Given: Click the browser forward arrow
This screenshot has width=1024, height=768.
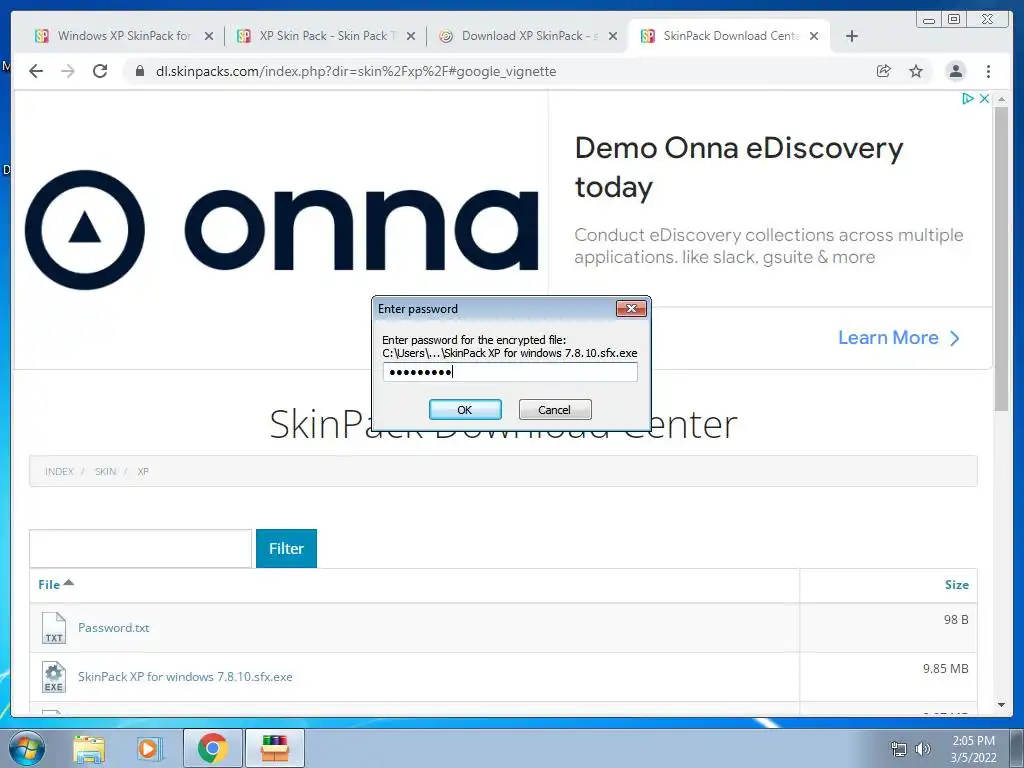Looking at the screenshot, I should click(68, 71).
